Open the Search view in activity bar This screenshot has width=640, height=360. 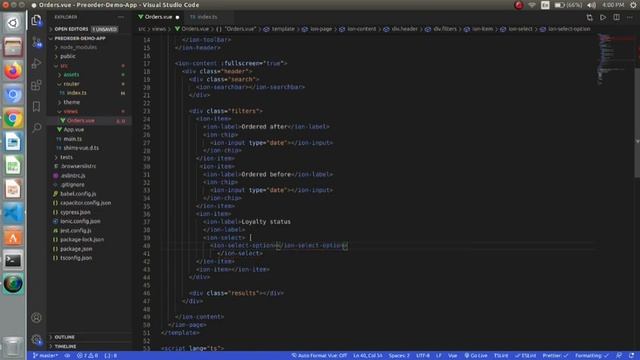point(36,128)
